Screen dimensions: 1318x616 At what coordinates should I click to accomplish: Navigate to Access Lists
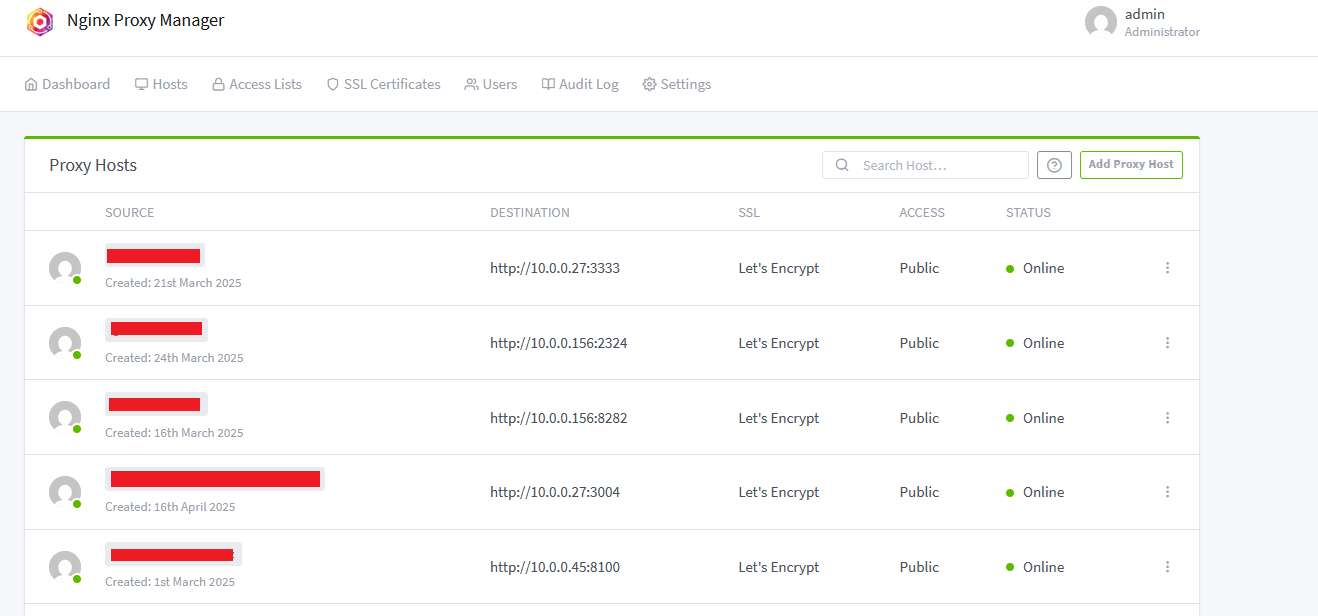[257, 85]
